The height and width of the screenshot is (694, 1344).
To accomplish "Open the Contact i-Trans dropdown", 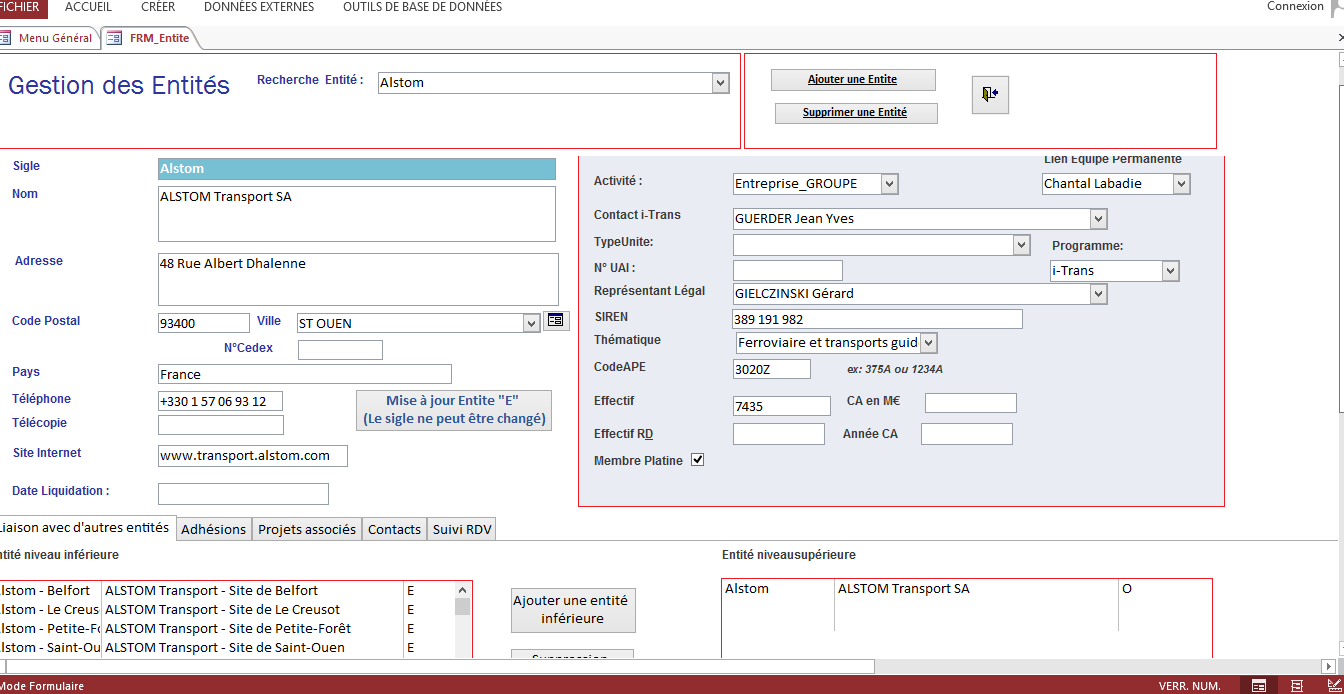I will (x=1099, y=219).
